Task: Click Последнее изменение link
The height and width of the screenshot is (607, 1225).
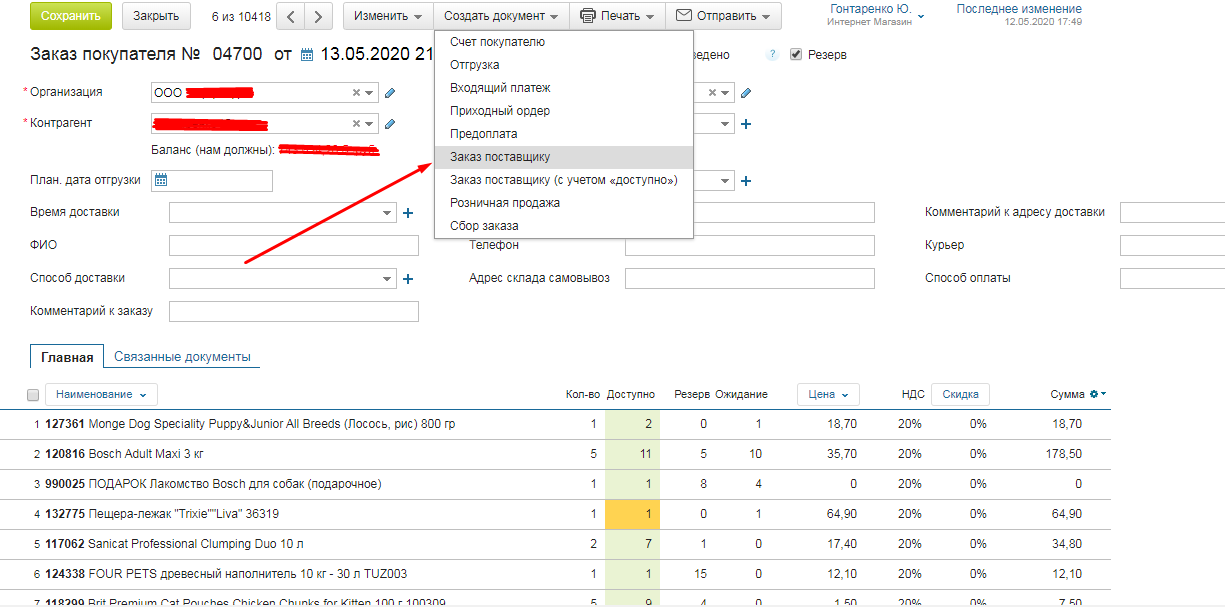Action: click(1019, 9)
